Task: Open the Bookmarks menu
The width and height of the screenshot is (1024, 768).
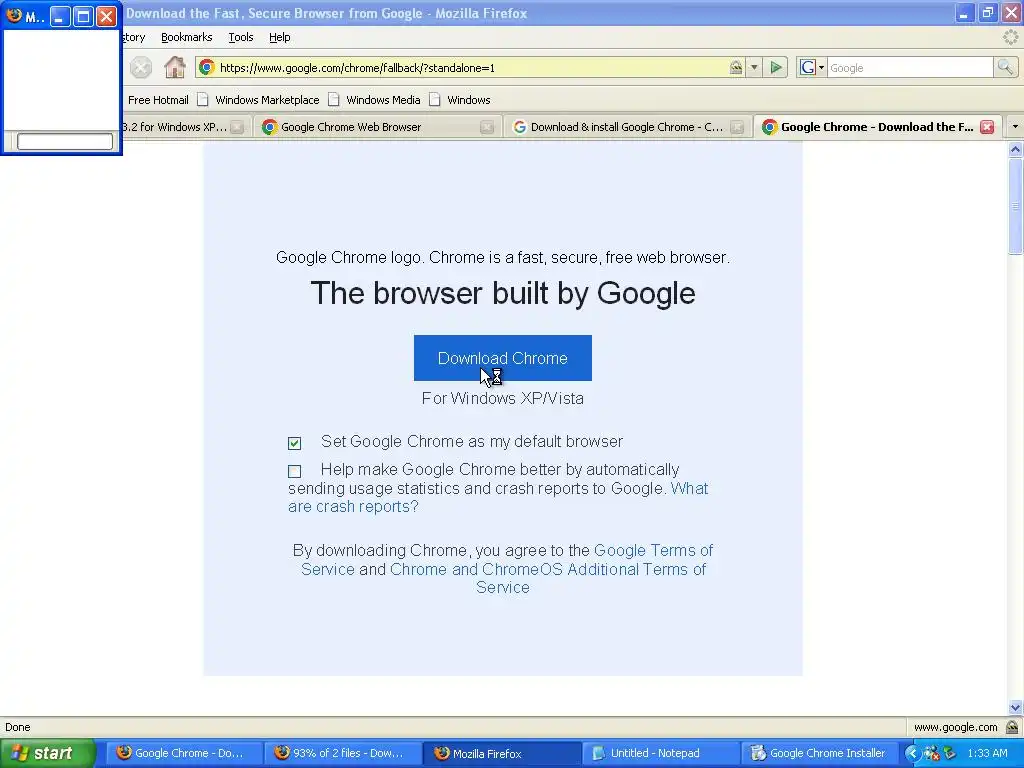Action: pos(187,37)
